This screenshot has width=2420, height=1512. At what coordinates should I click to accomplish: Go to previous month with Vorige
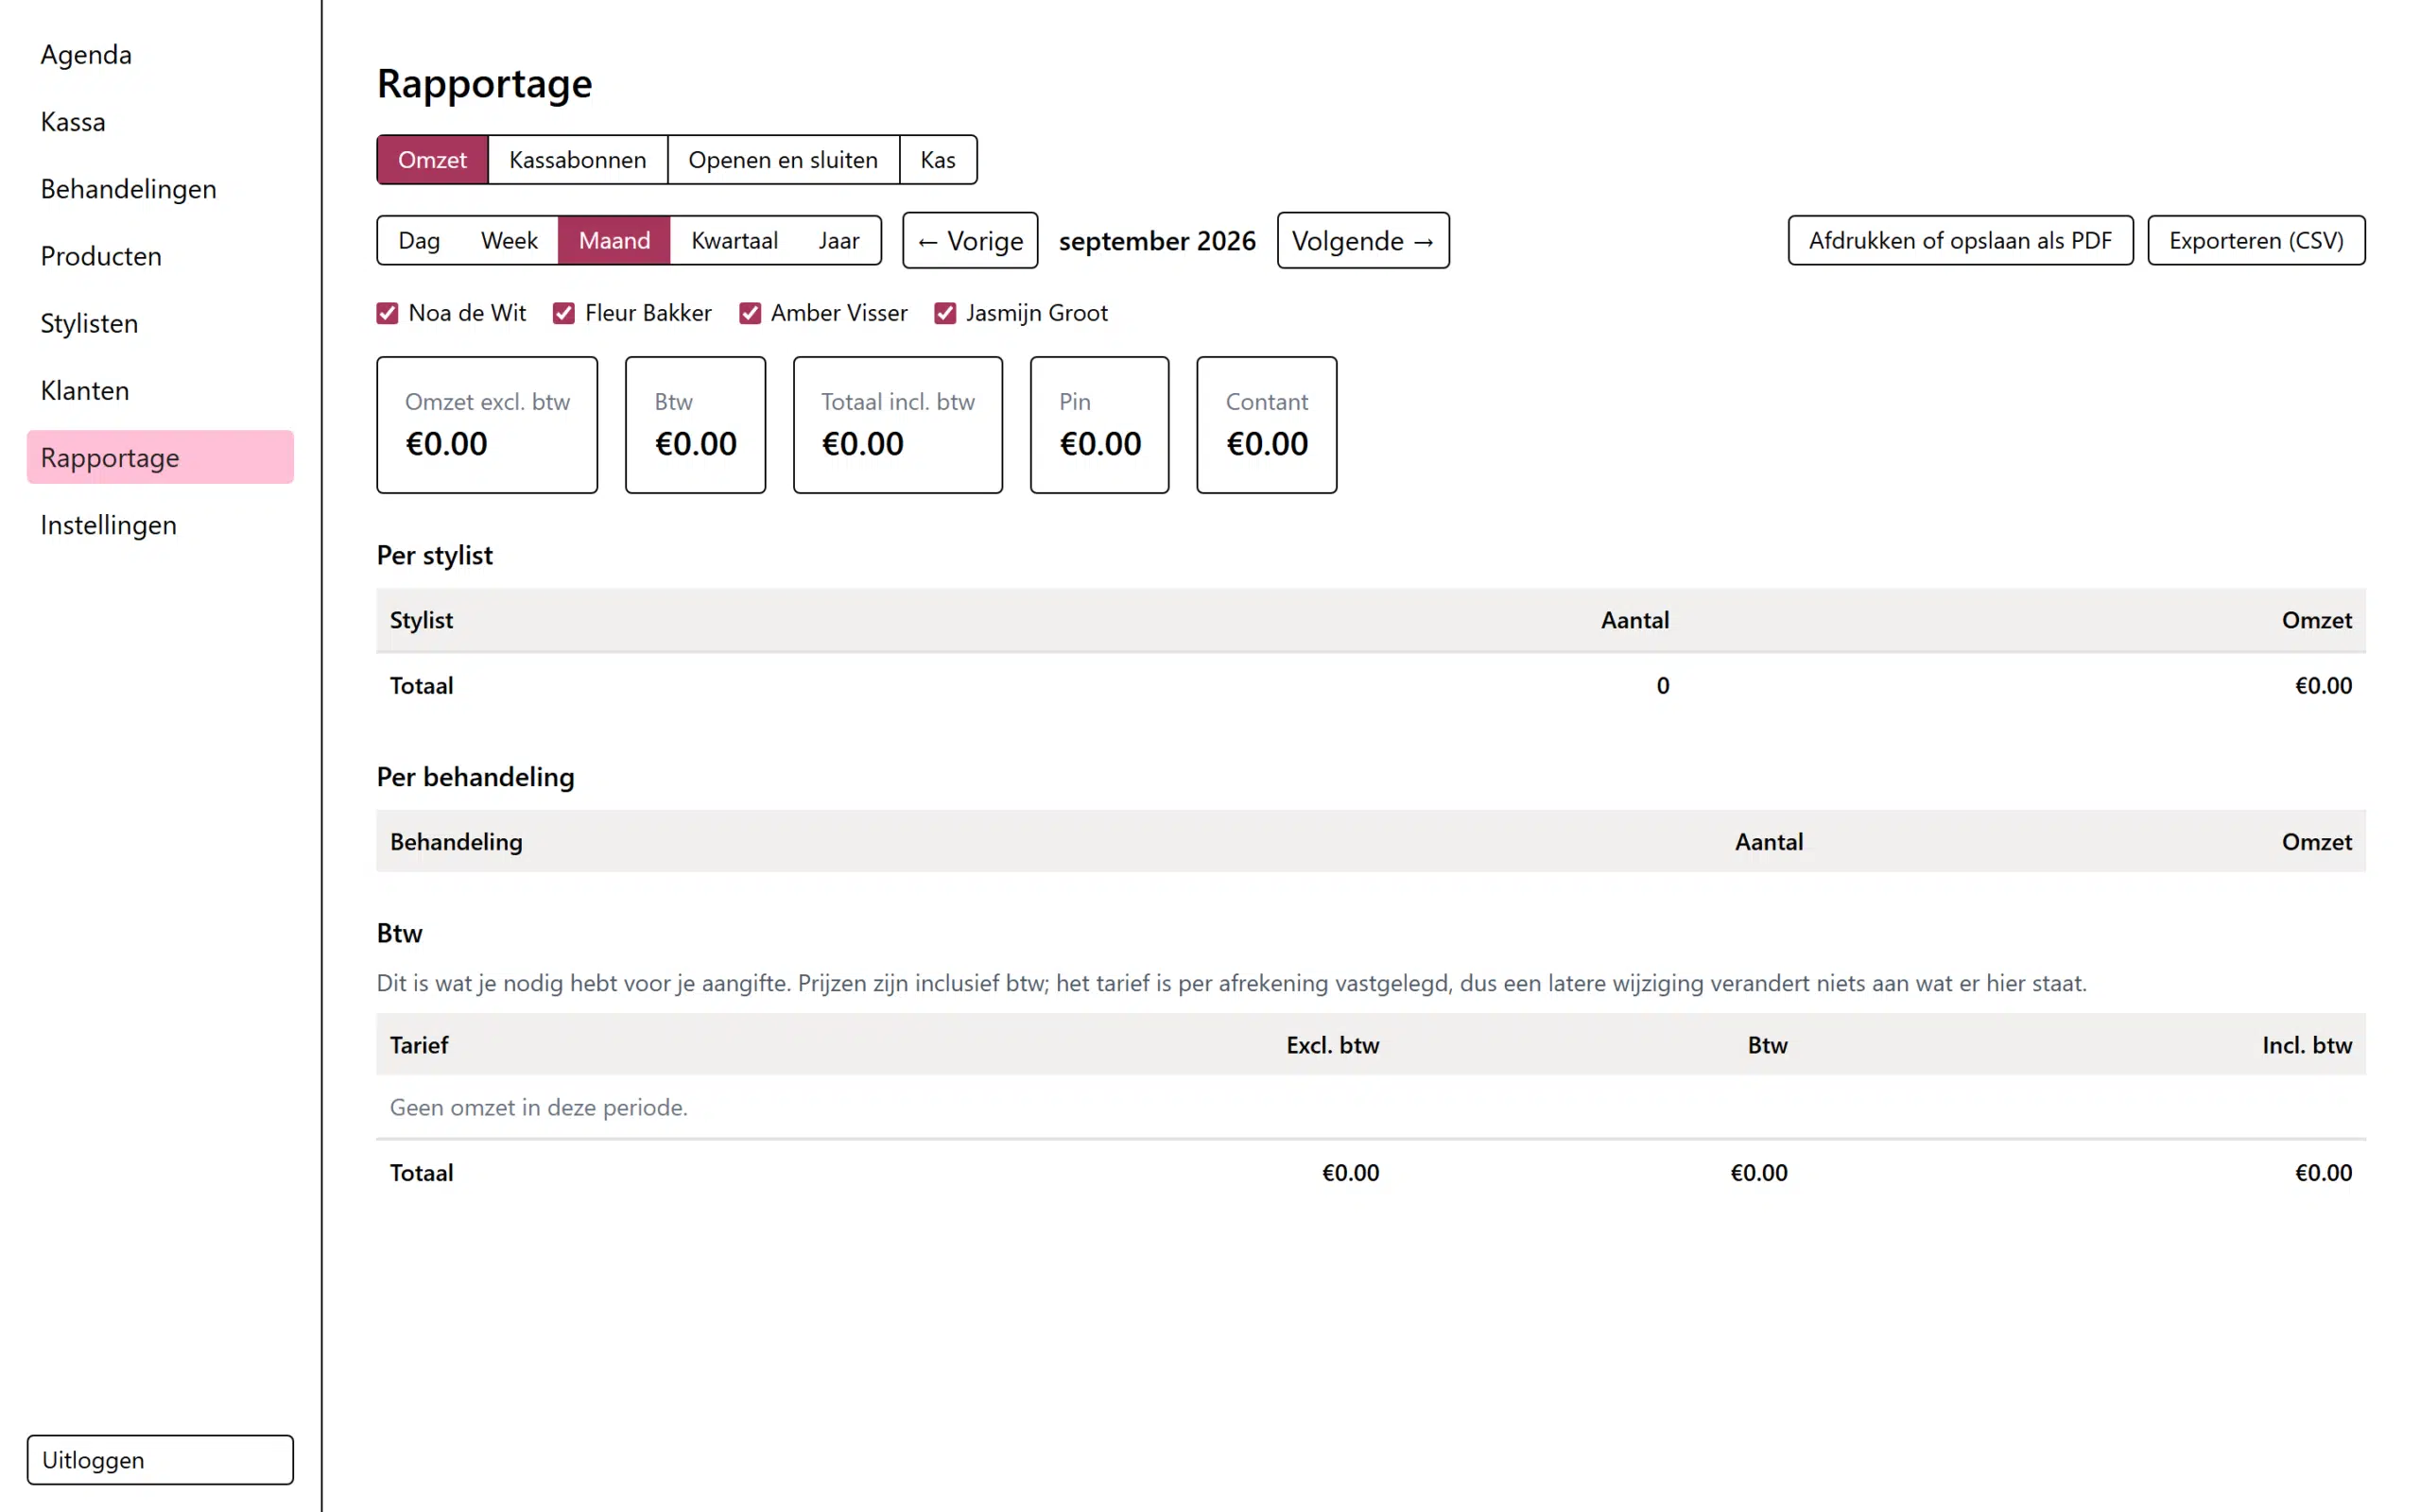(970, 240)
